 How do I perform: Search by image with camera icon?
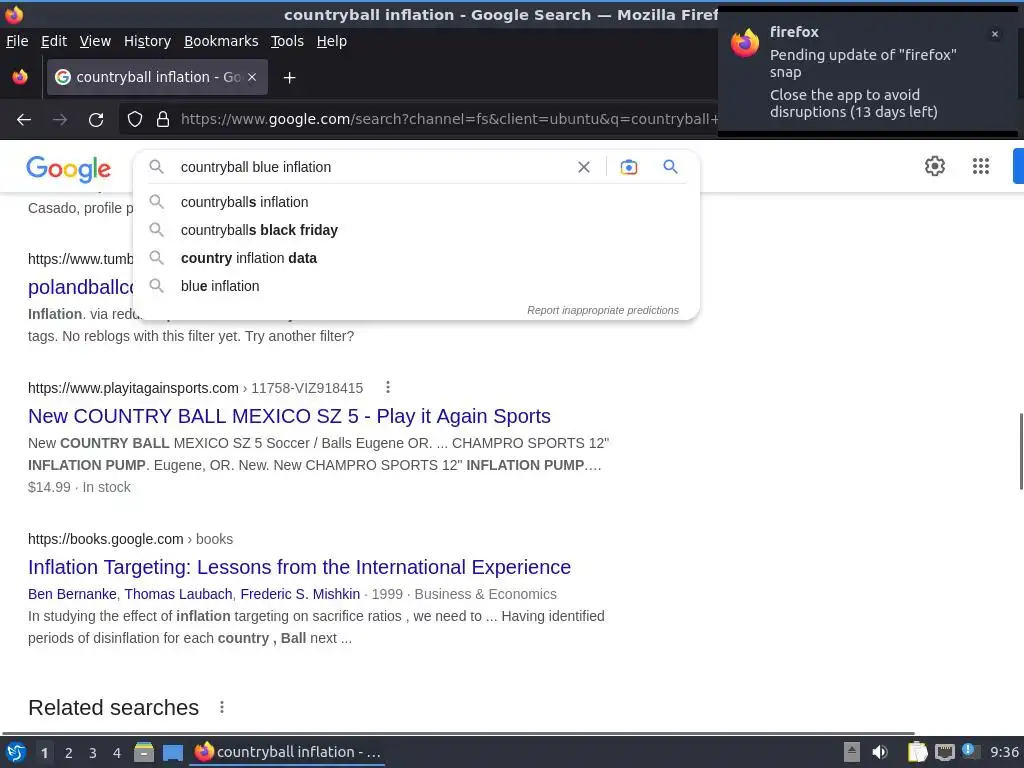pos(628,167)
